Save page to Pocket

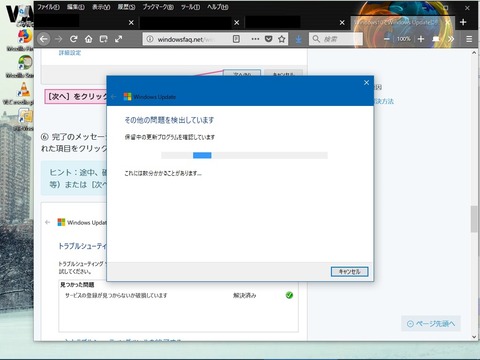pos(268,39)
